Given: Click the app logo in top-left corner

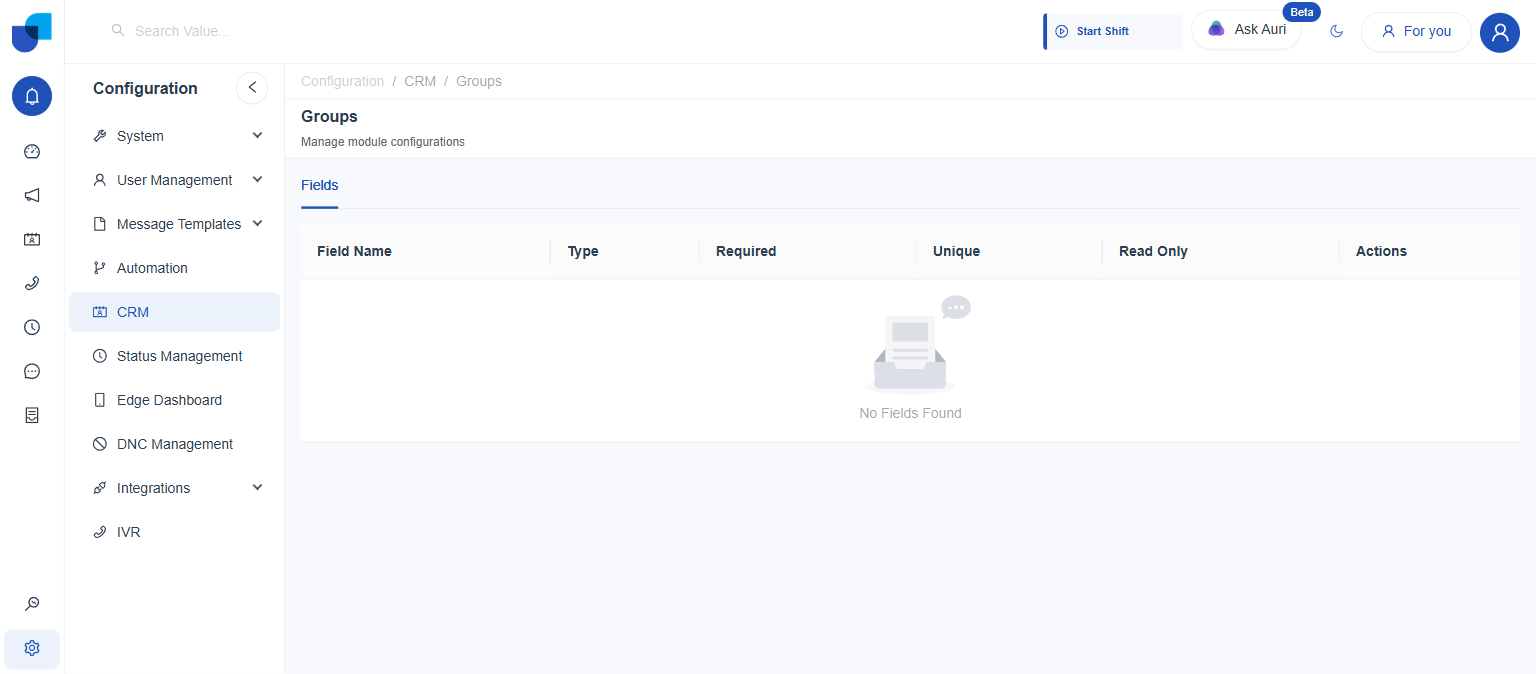Looking at the screenshot, I should tap(32, 32).
